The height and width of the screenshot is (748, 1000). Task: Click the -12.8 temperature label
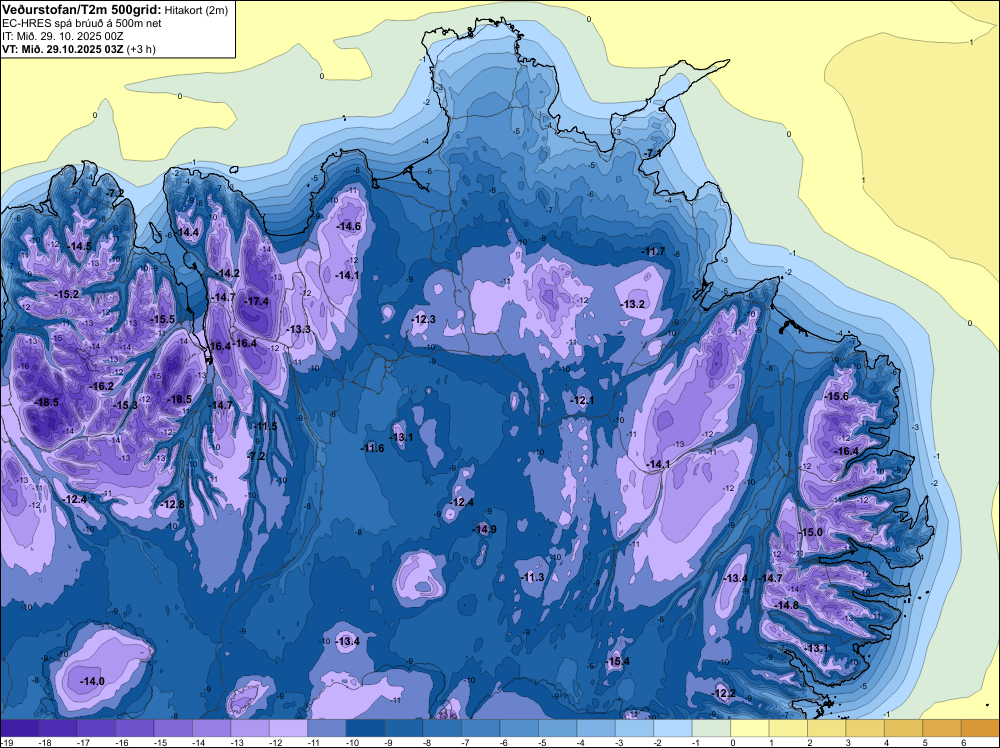pos(172,504)
